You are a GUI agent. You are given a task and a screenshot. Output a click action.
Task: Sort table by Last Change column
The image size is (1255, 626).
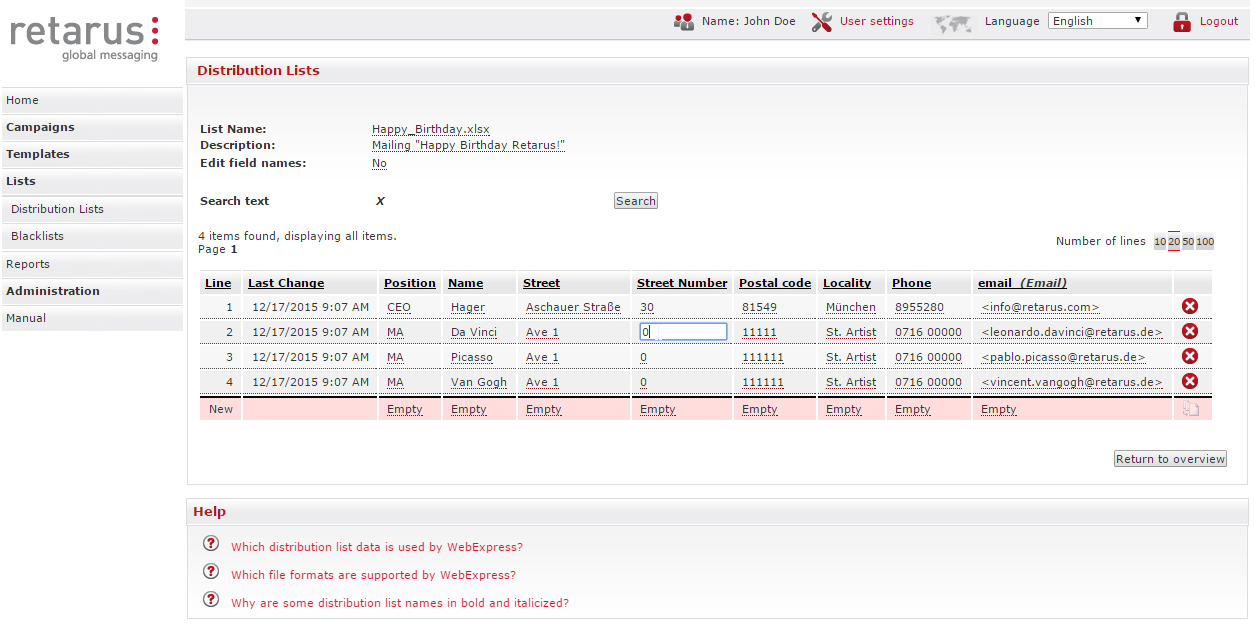click(286, 283)
